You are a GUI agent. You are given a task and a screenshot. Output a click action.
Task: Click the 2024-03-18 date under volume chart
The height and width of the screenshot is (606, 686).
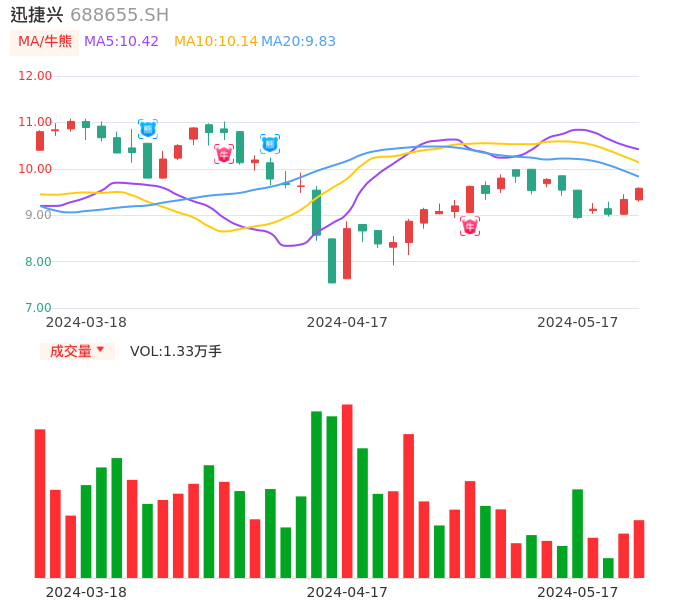(x=86, y=592)
